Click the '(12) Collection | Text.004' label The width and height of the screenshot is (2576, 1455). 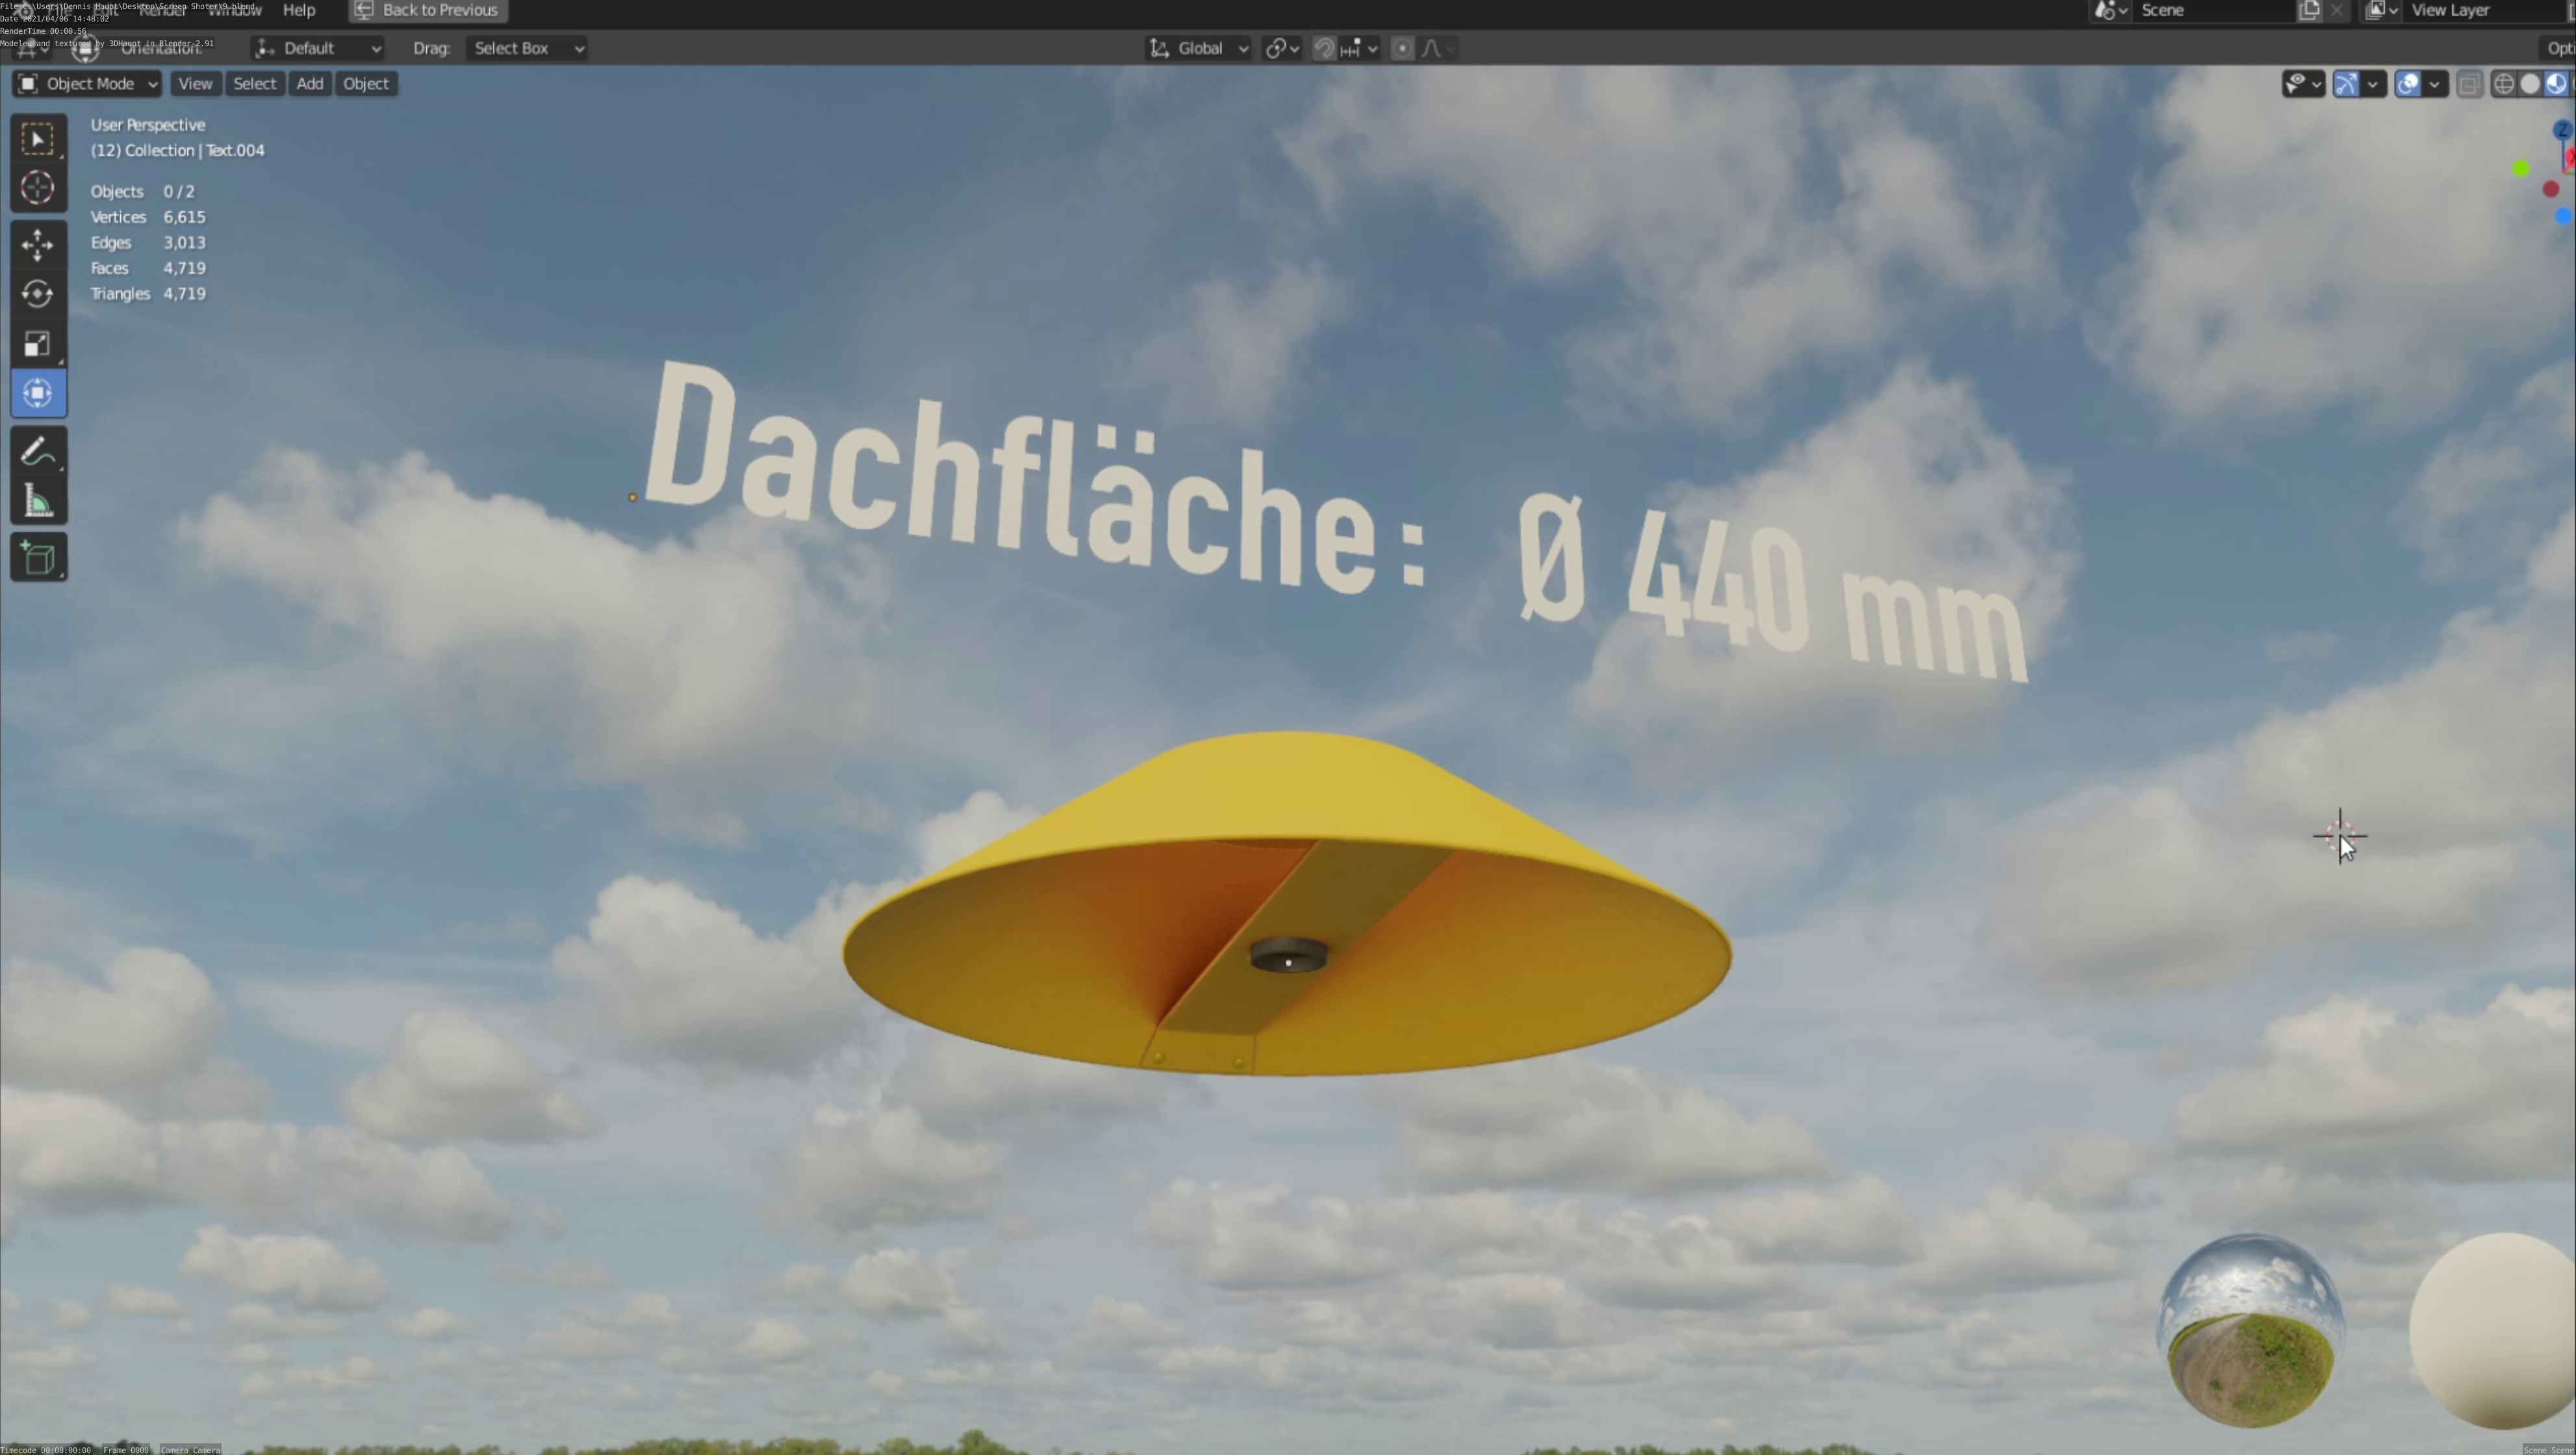[x=178, y=151]
